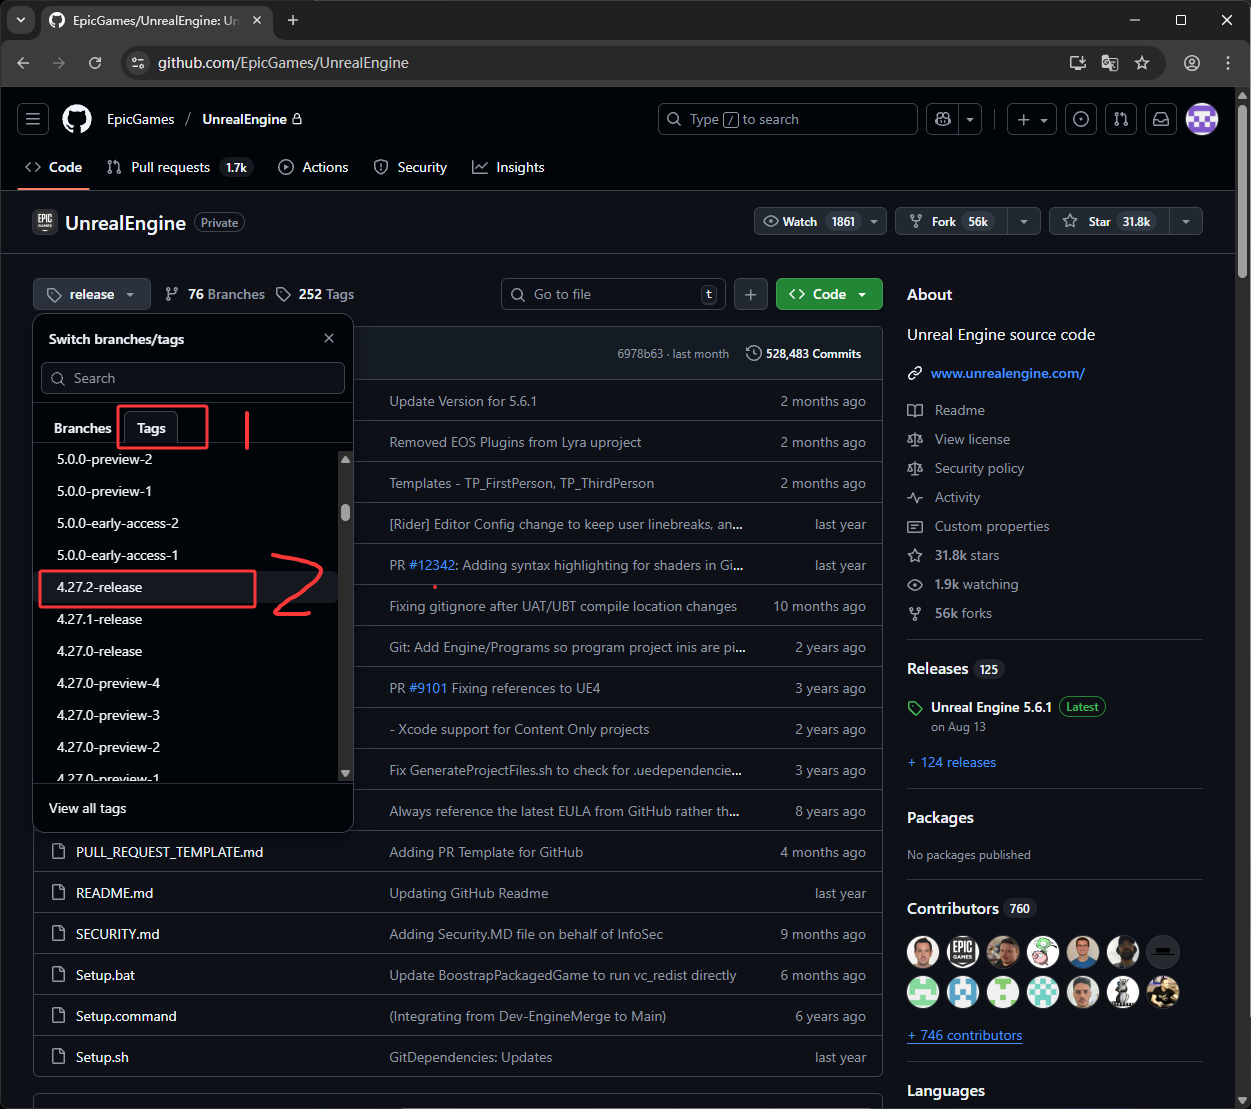Switch to the Code tab
1251x1109 pixels.
tap(54, 167)
